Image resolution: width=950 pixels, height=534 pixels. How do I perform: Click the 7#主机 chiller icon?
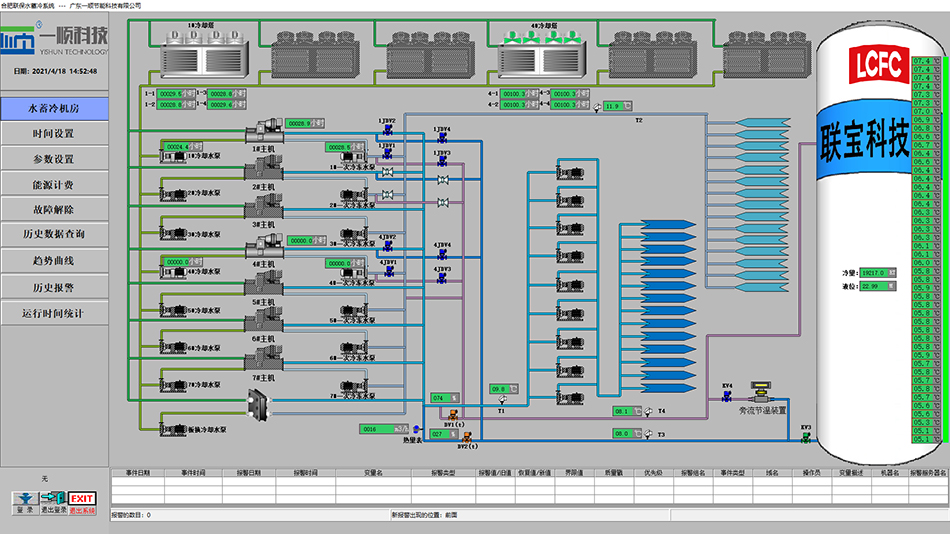(x=264, y=359)
